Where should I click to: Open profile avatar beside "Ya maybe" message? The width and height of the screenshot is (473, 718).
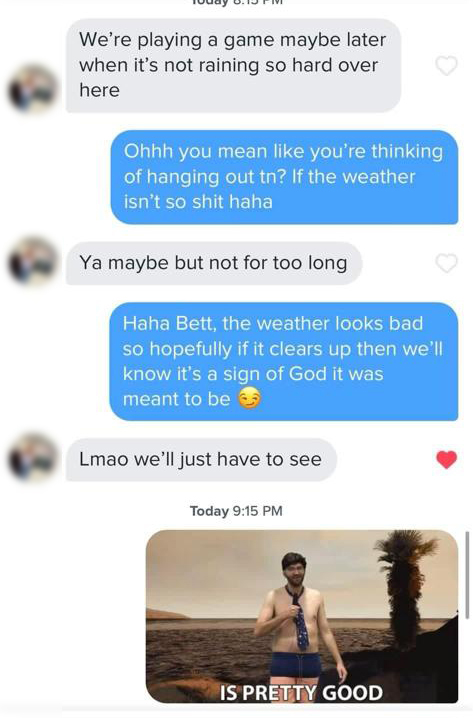(33, 261)
